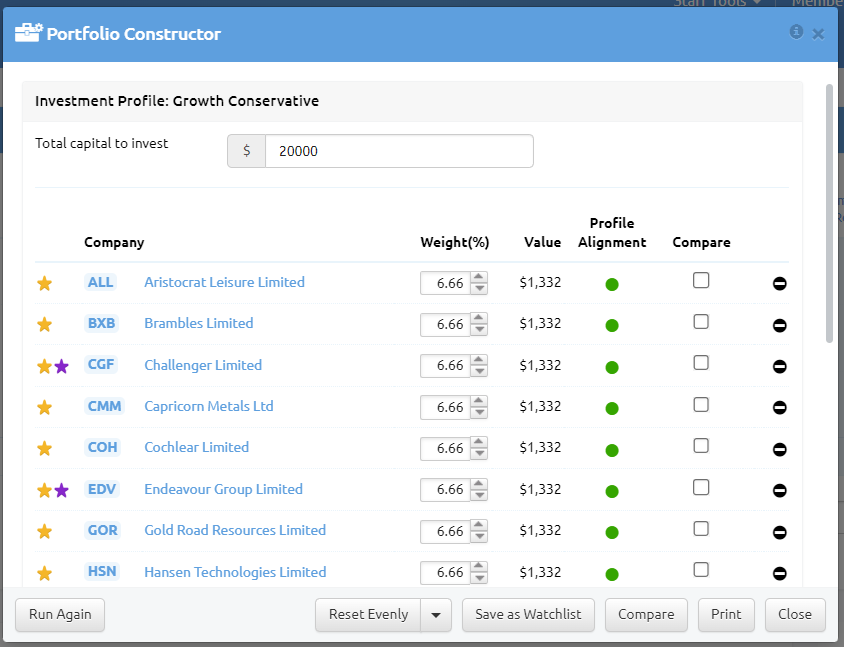Tick Compare checkbox for Endeavour Group Limited
The width and height of the screenshot is (844, 647).
point(701,487)
